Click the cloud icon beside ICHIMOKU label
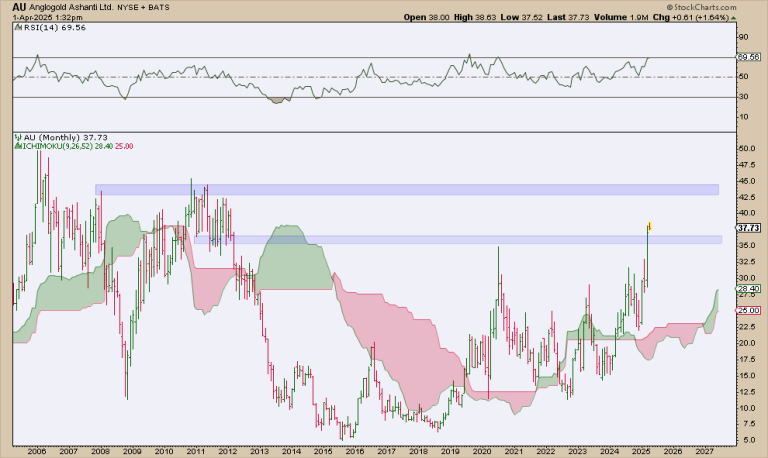 17,146
